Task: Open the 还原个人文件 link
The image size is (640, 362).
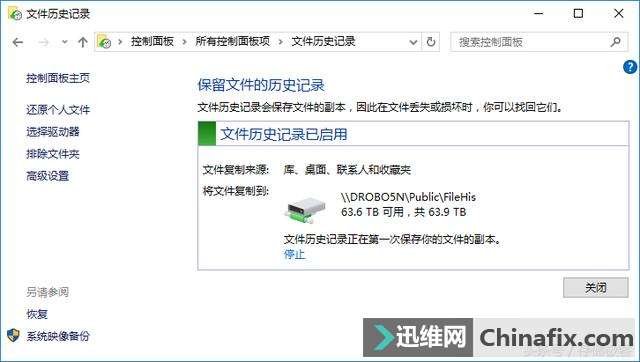Action: (58, 110)
